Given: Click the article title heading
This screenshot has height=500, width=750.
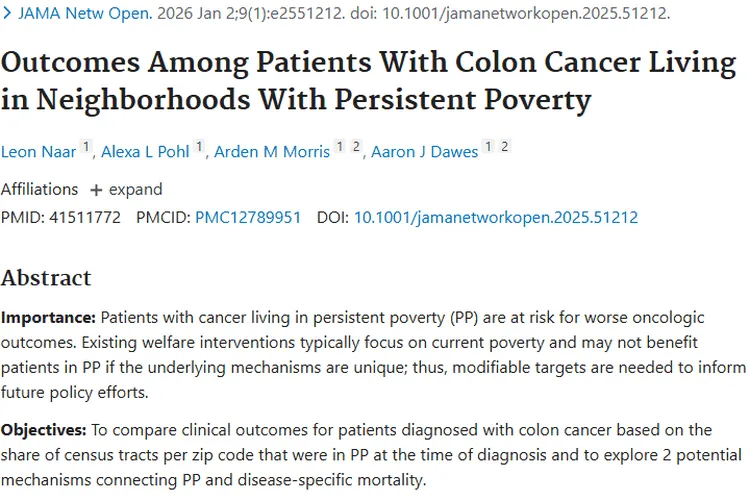Looking at the screenshot, I should [368, 81].
